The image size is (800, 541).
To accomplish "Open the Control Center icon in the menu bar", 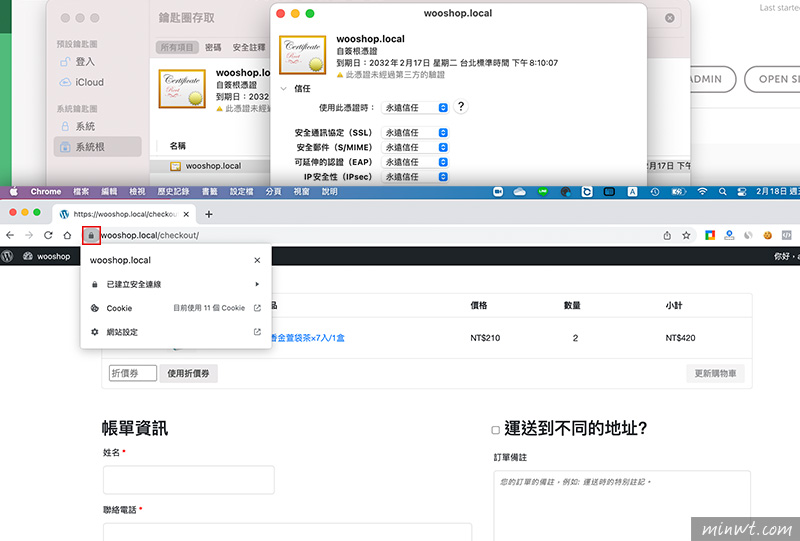I will click(742, 191).
